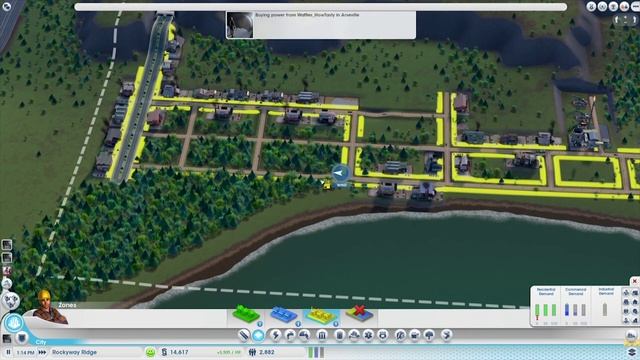
Task: Click the large round icon above City button
Action: [11, 301]
